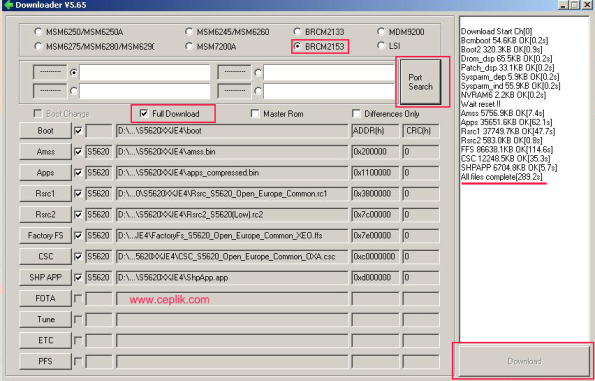
Task: Check the PFS row checkbox
Action: (x=78, y=361)
